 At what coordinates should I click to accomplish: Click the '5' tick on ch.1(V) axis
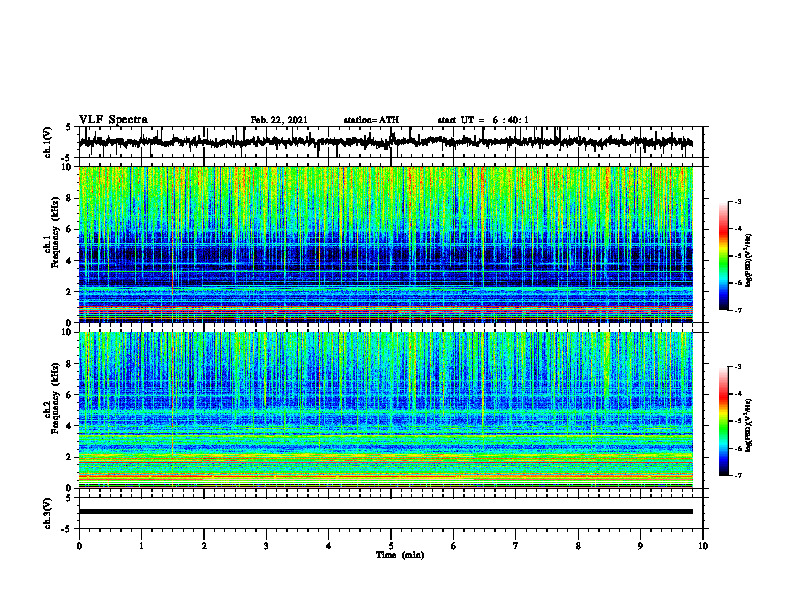pos(69,128)
